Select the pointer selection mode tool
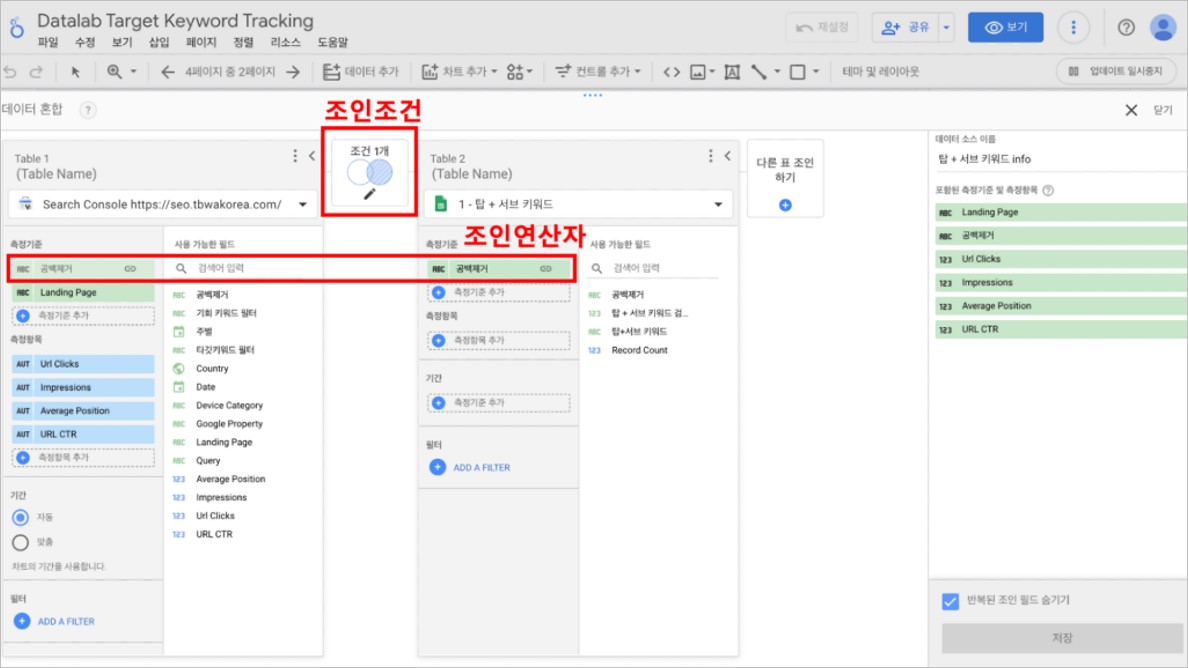The image size is (1188, 668). (x=75, y=72)
